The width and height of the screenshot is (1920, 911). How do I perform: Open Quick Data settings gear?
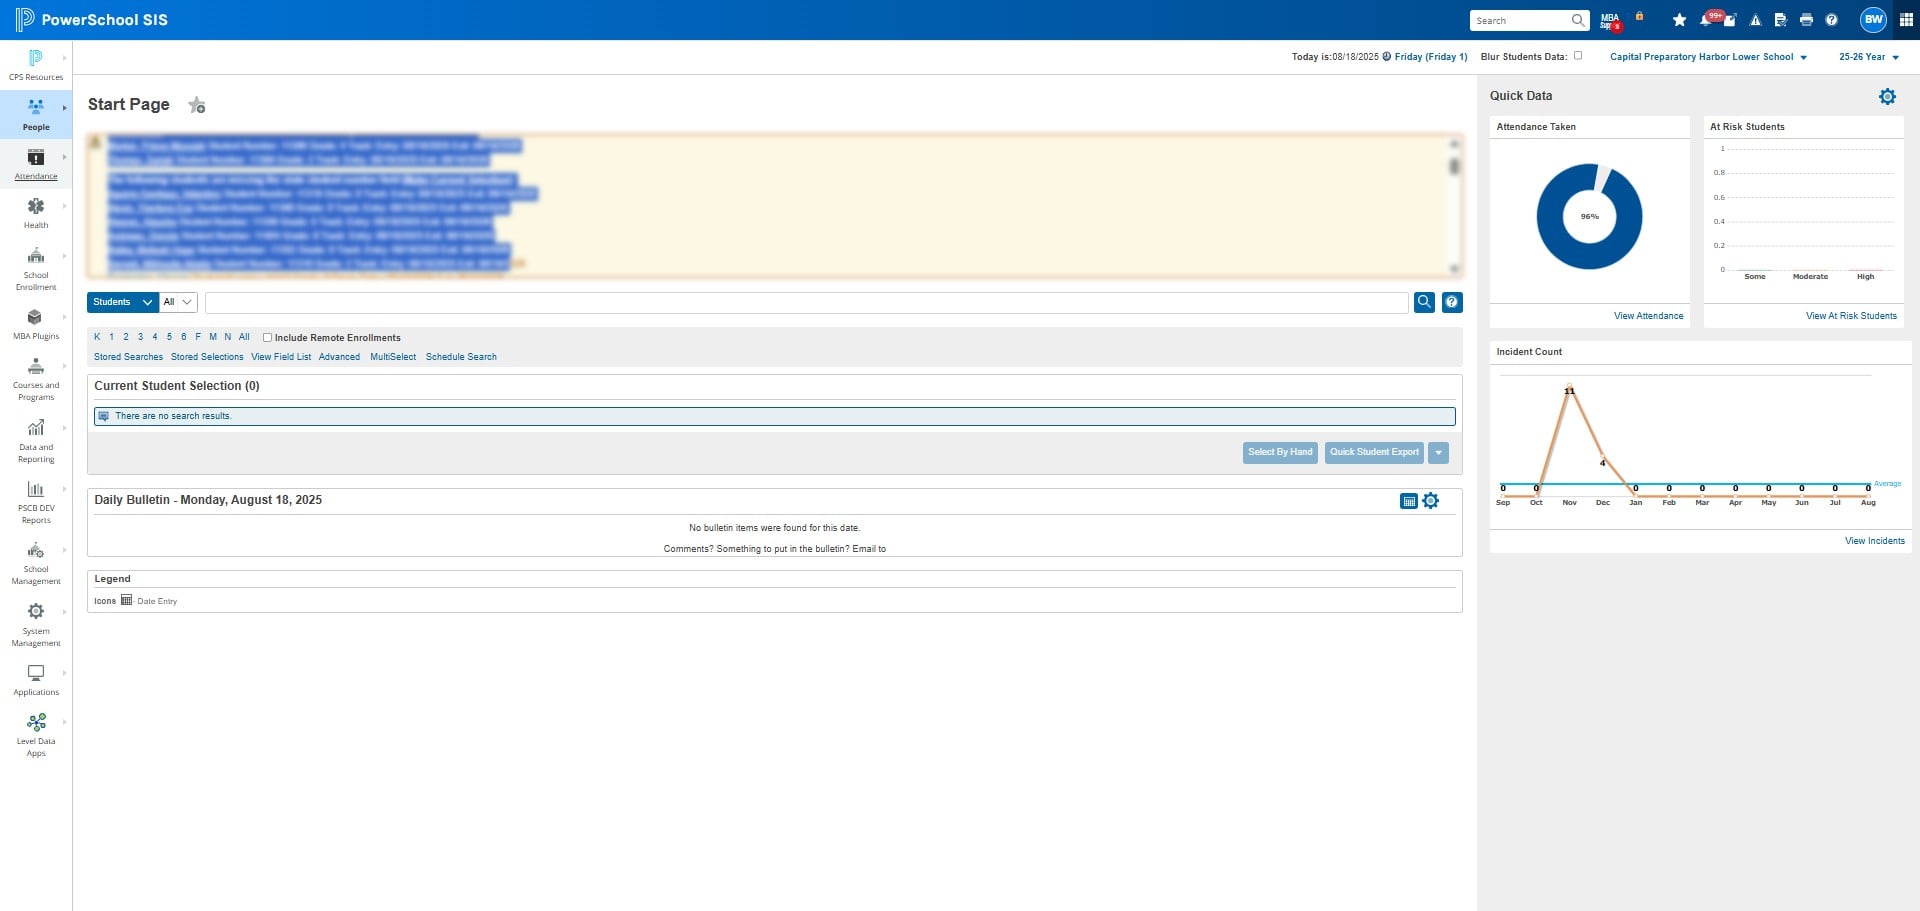[1887, 96]
